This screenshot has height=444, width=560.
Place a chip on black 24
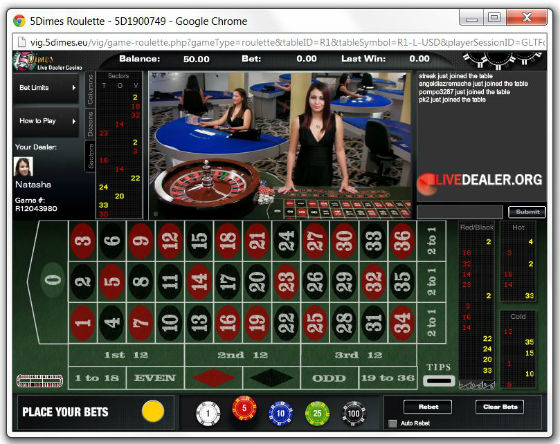286,241
